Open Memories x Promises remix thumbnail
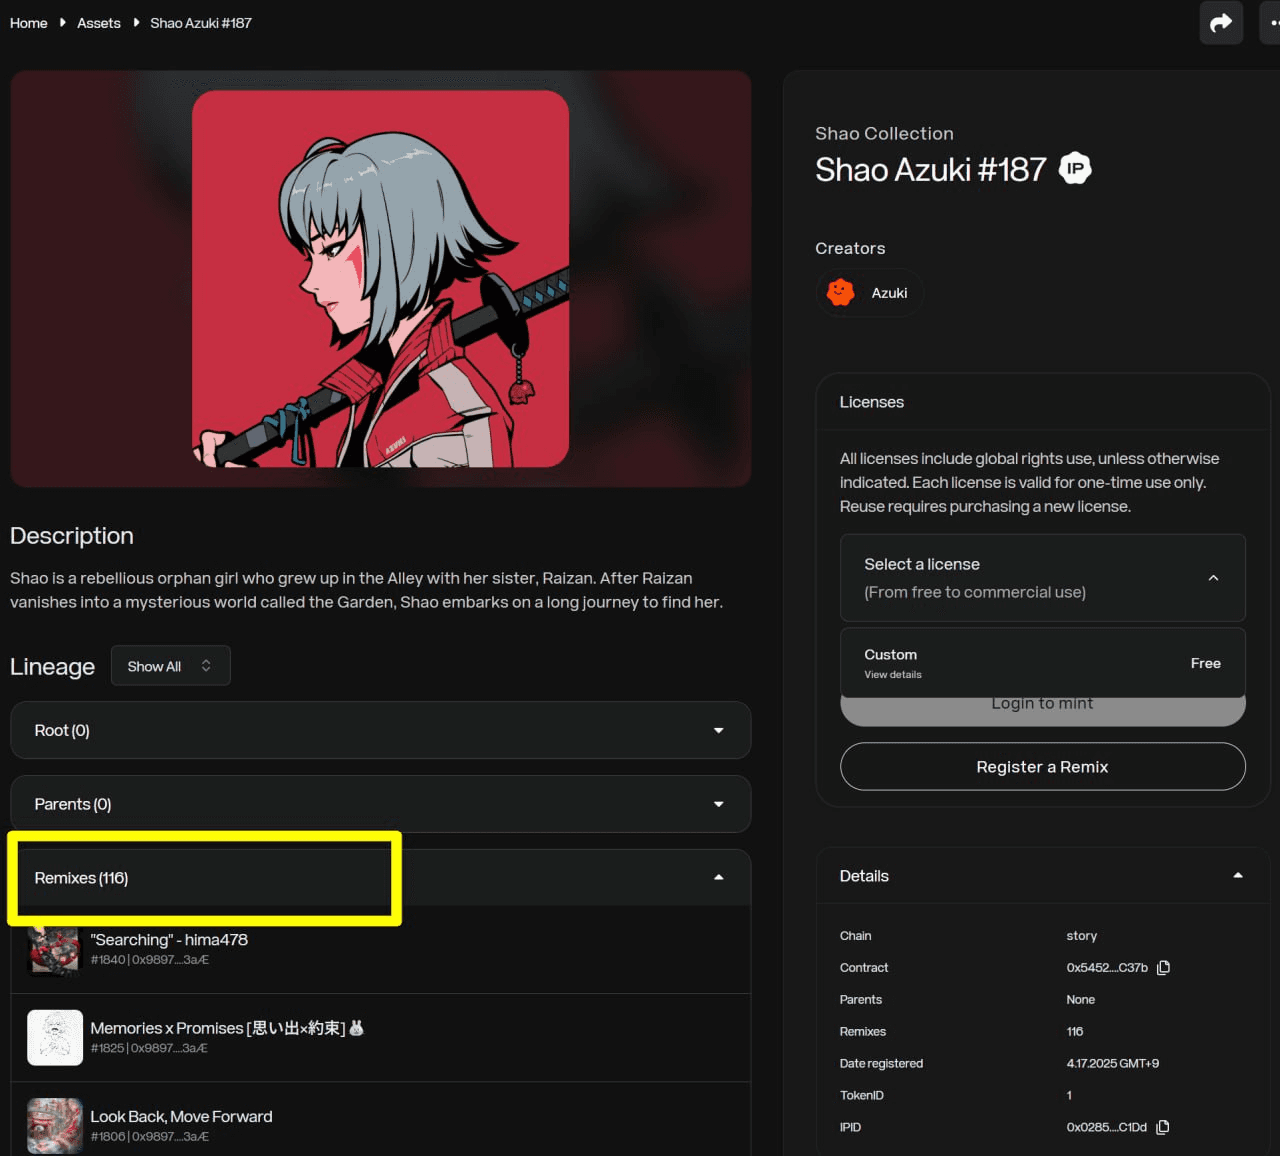The image size is (1280, 1156). coord(55,1037)
